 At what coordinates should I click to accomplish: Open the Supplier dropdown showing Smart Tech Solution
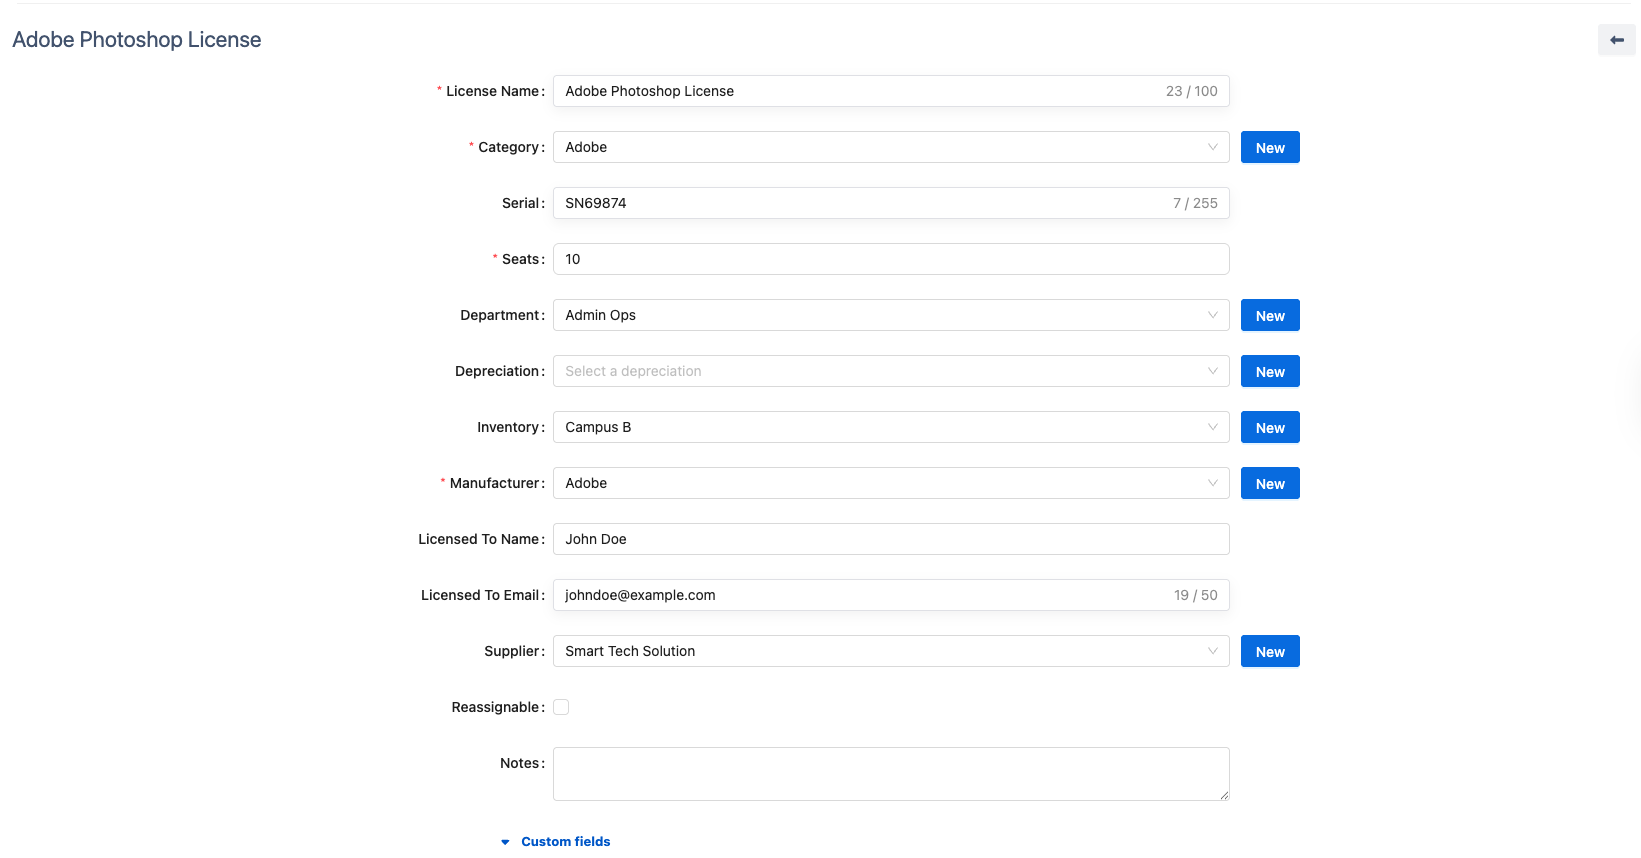(890, 651)
